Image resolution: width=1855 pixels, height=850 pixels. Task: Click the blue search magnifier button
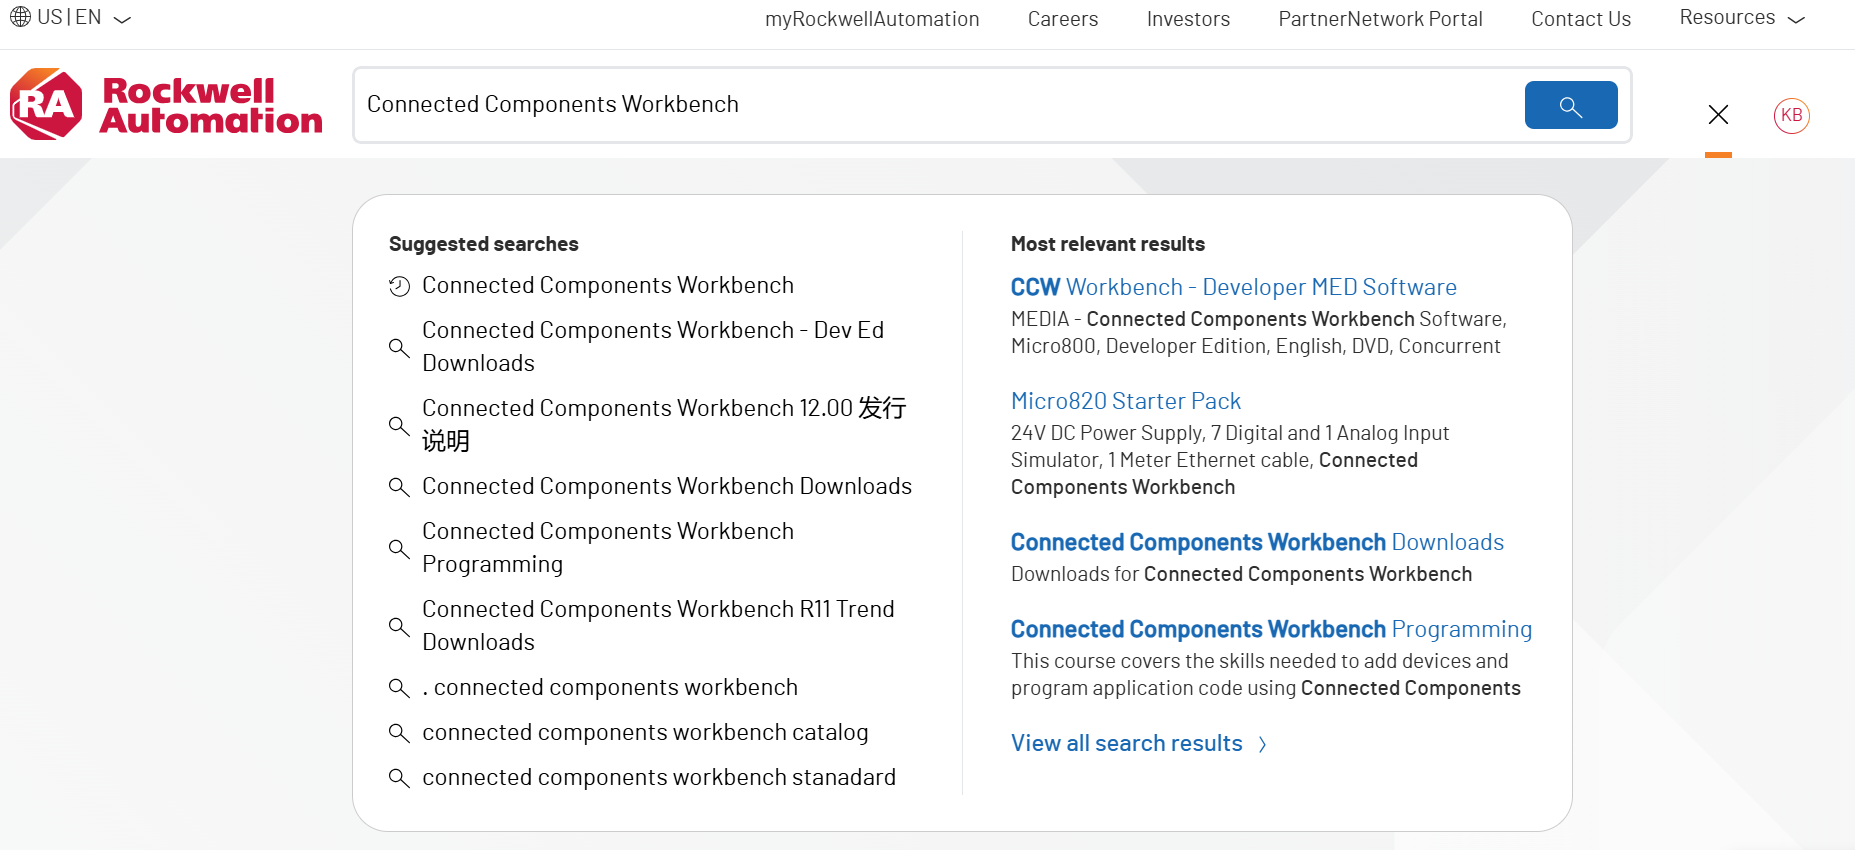coord(1570,105)
